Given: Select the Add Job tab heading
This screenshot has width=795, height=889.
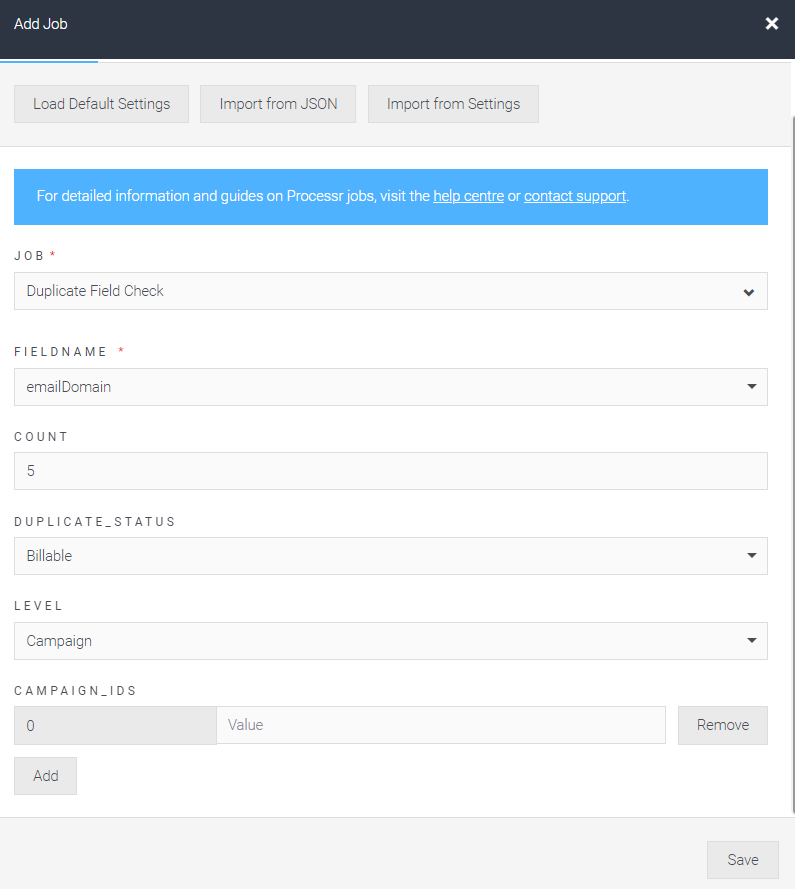Looking at the screenshot, I should (x=40, y=23).
